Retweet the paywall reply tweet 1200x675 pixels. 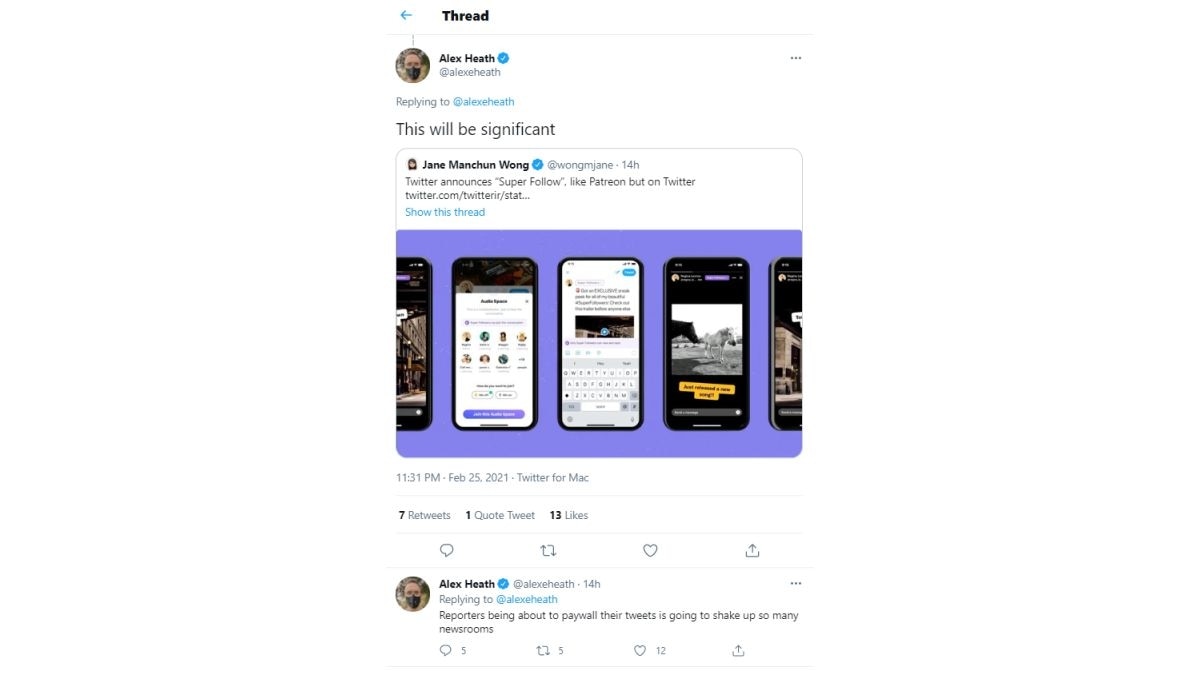[x=543, y=650]
